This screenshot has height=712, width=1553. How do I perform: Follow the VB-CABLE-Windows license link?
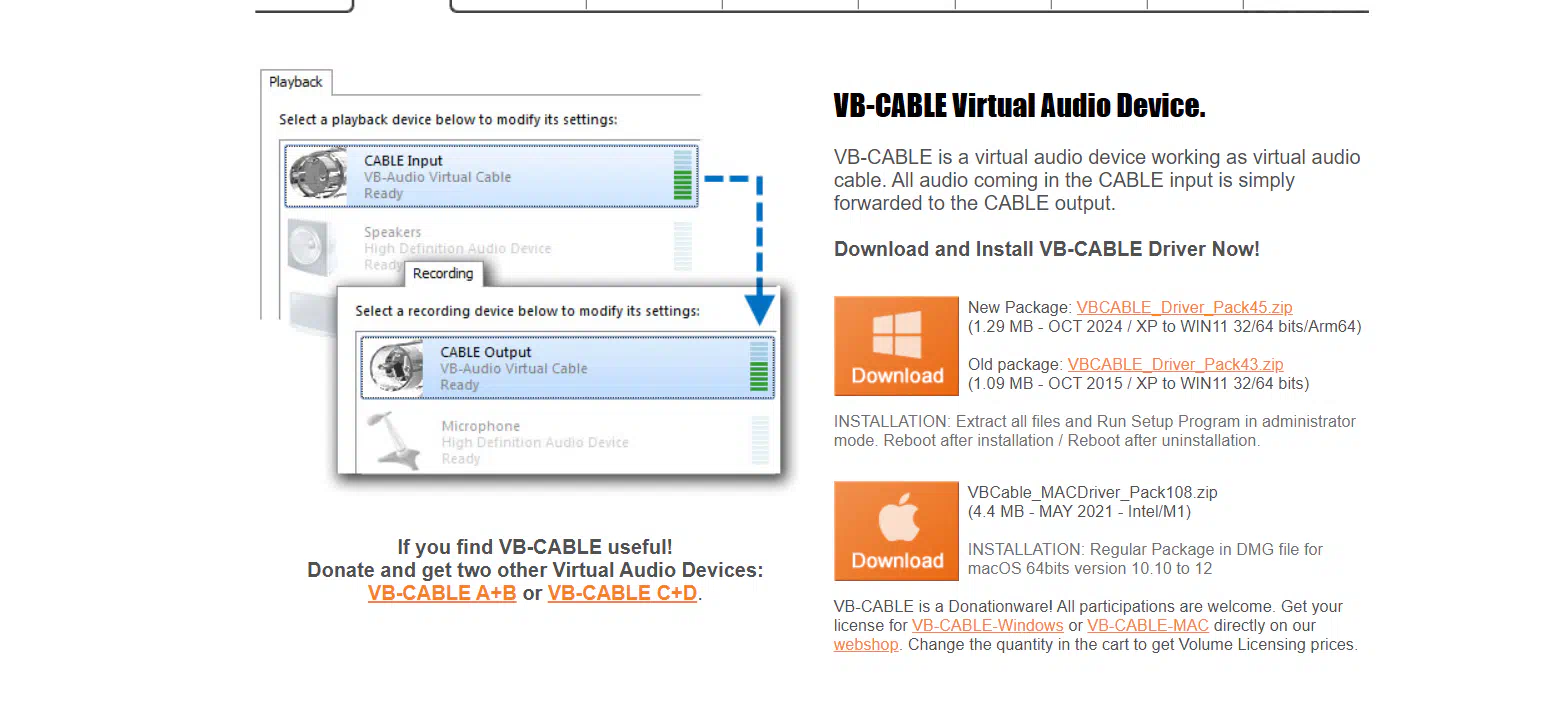(x=987, y=626)
